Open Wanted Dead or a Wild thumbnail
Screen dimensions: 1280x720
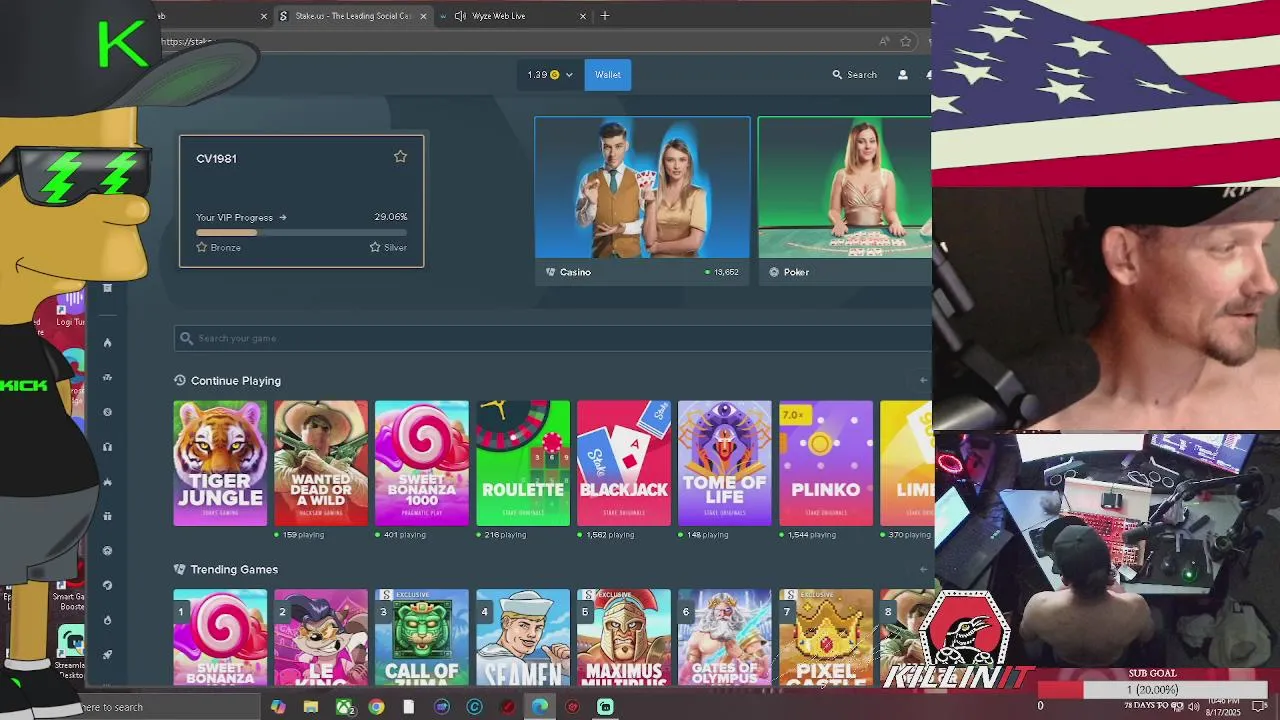tap(321, 463)
